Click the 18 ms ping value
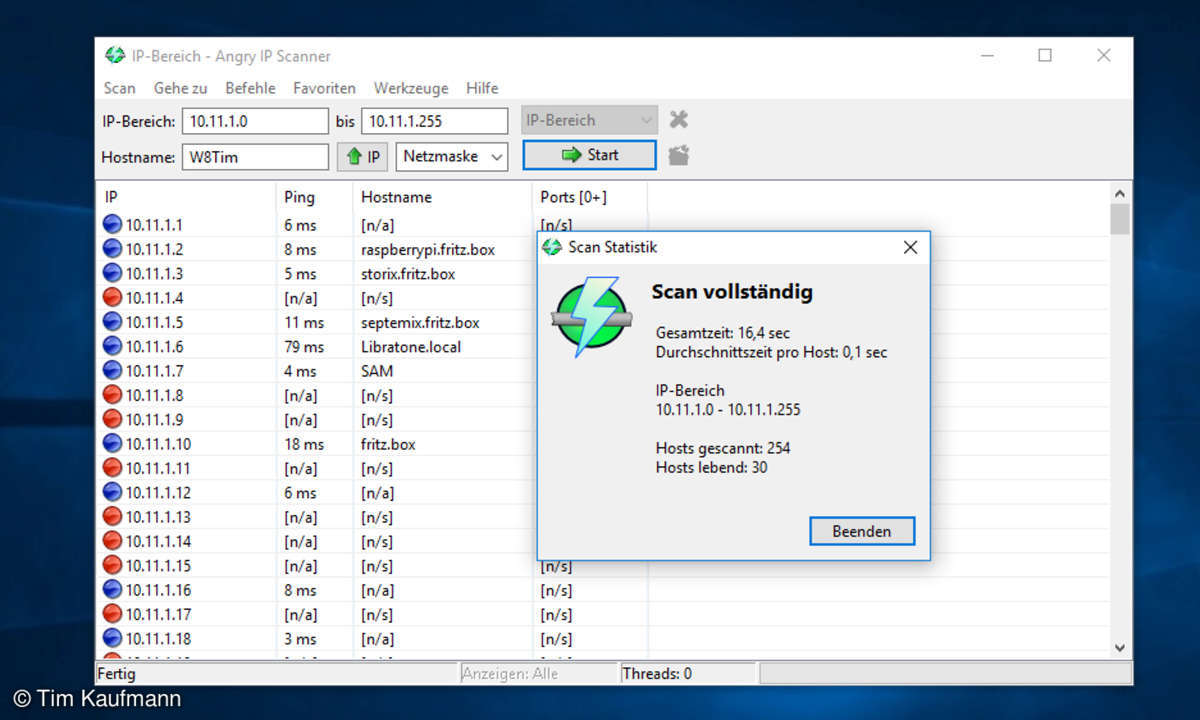1200x720 pixels. [x=304, y=444]
